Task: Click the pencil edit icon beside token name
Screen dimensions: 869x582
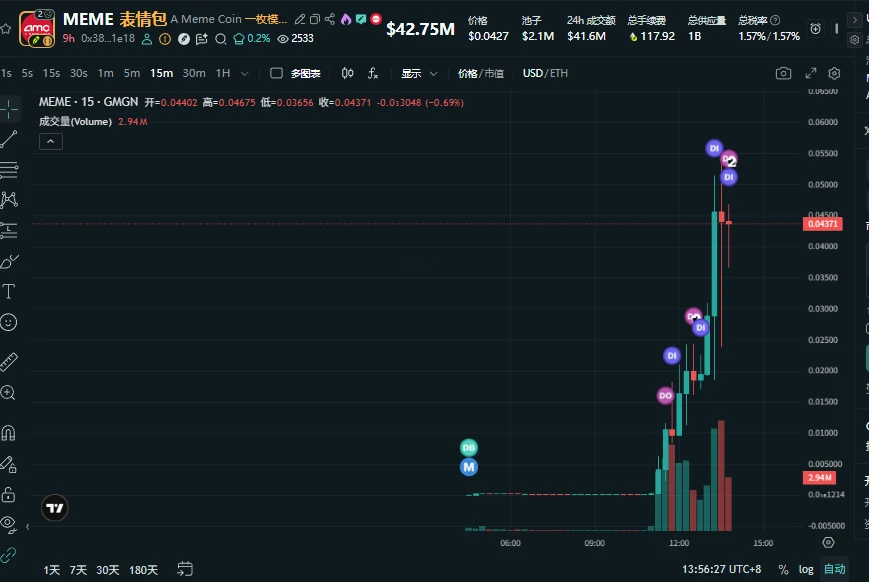Action: [x=300, y=19]
